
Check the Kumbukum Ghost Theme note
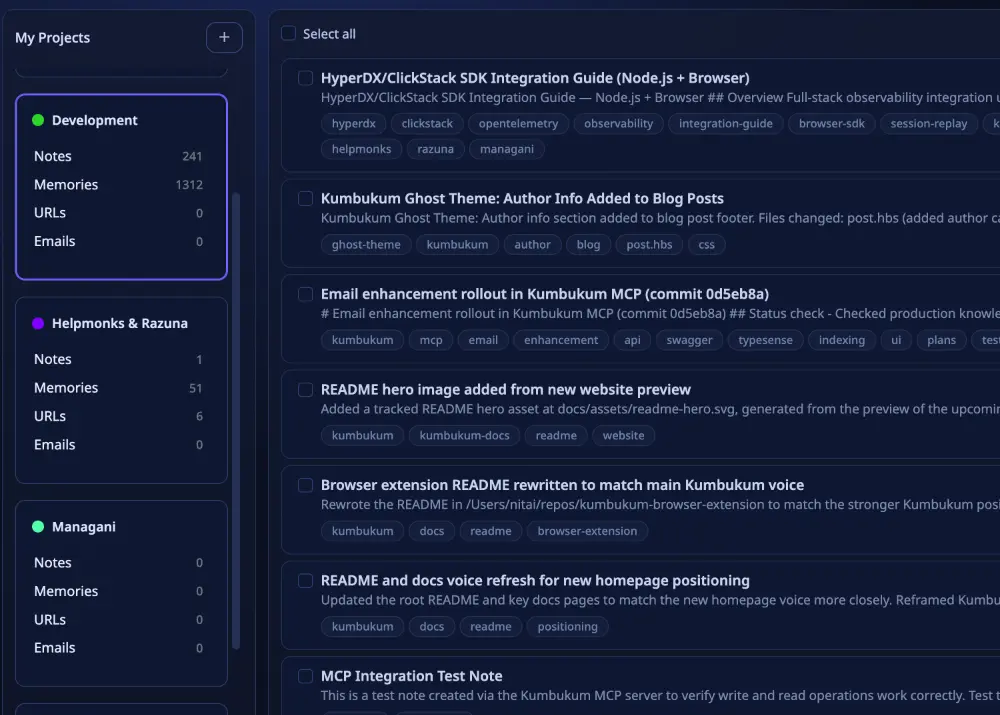click(x=305, y=198)
